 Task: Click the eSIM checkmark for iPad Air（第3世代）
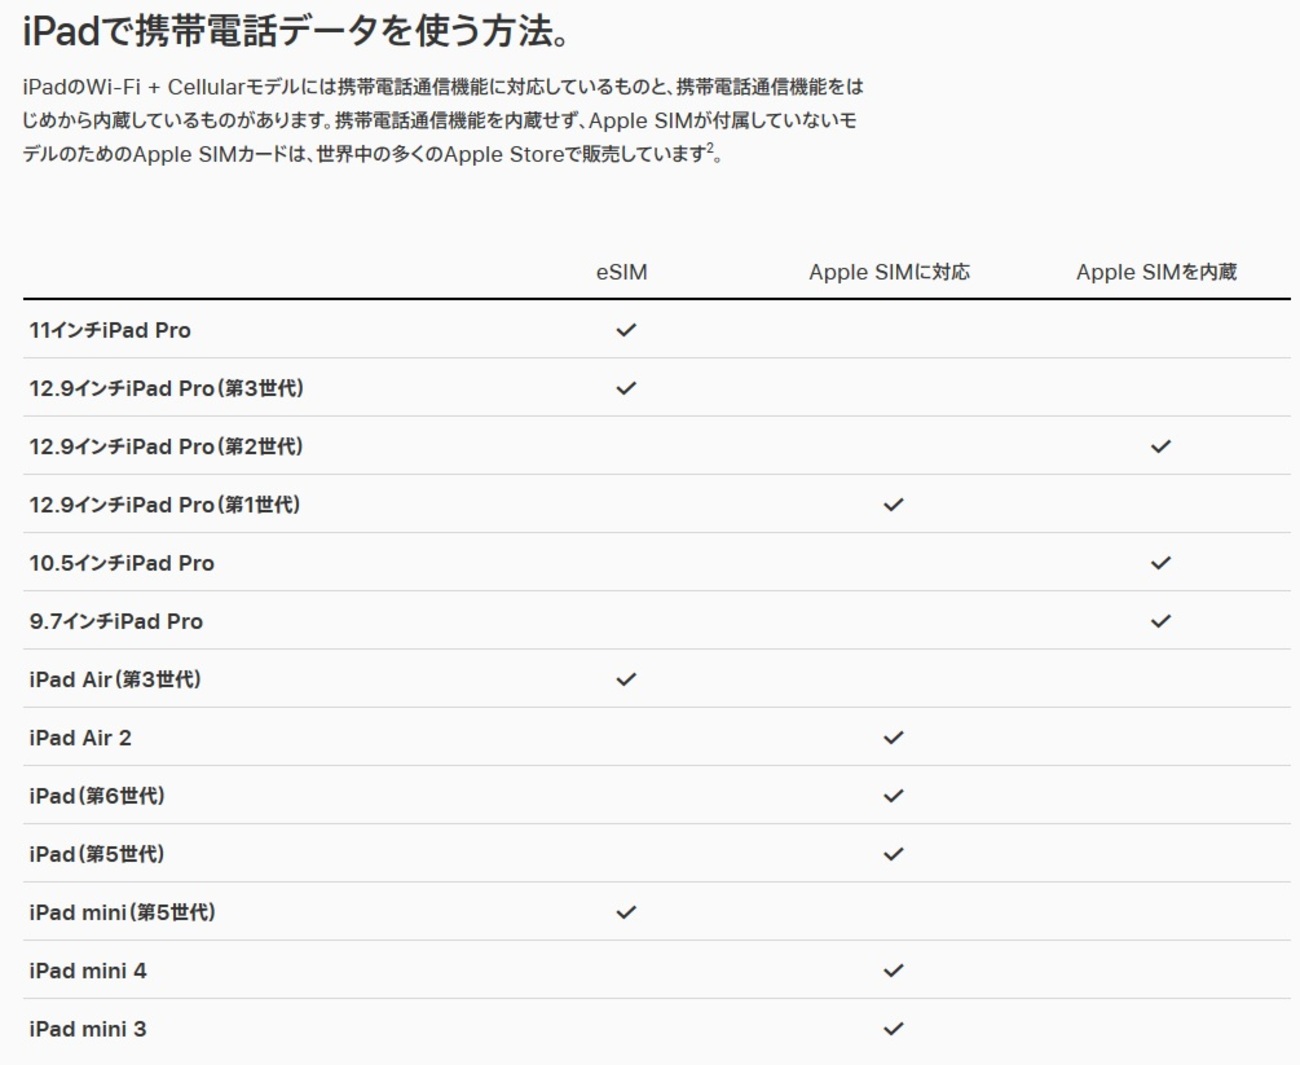626,679
